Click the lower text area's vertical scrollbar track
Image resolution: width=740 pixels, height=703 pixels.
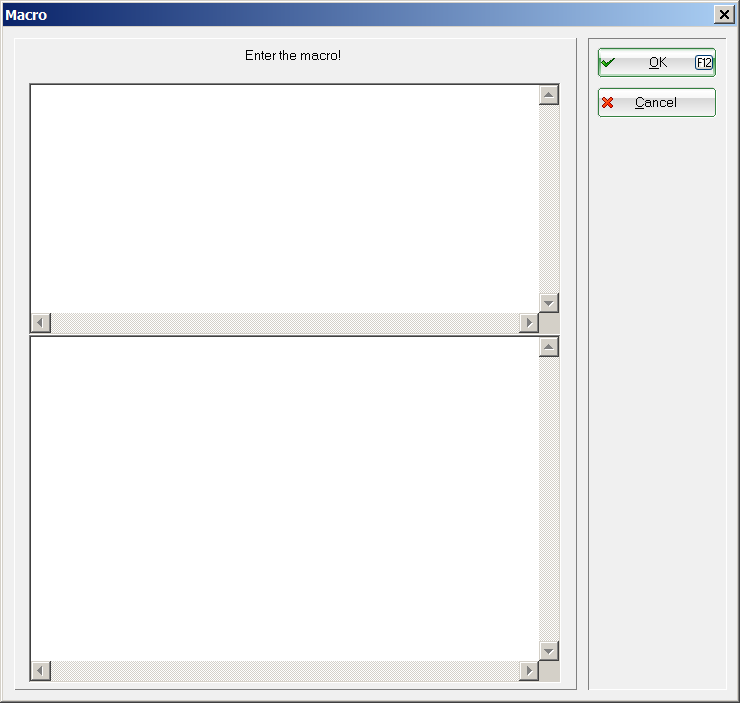coord(549,499)
